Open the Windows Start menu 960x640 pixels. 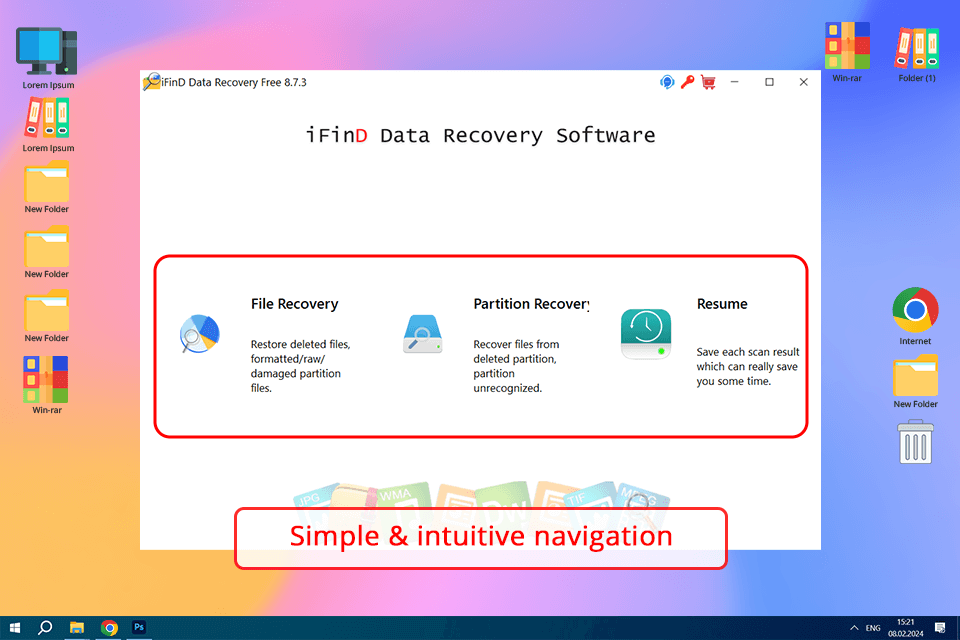[15, 628]
